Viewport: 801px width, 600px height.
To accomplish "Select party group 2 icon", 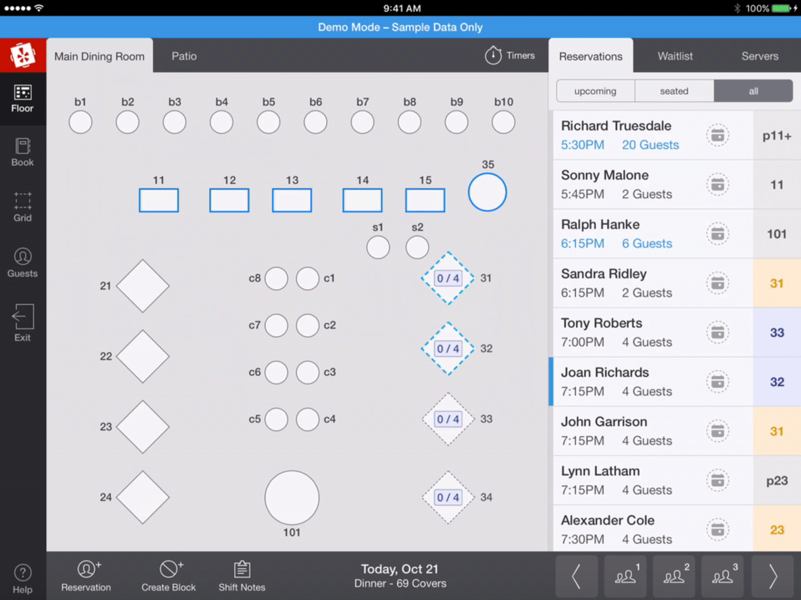I will point(674,577).
